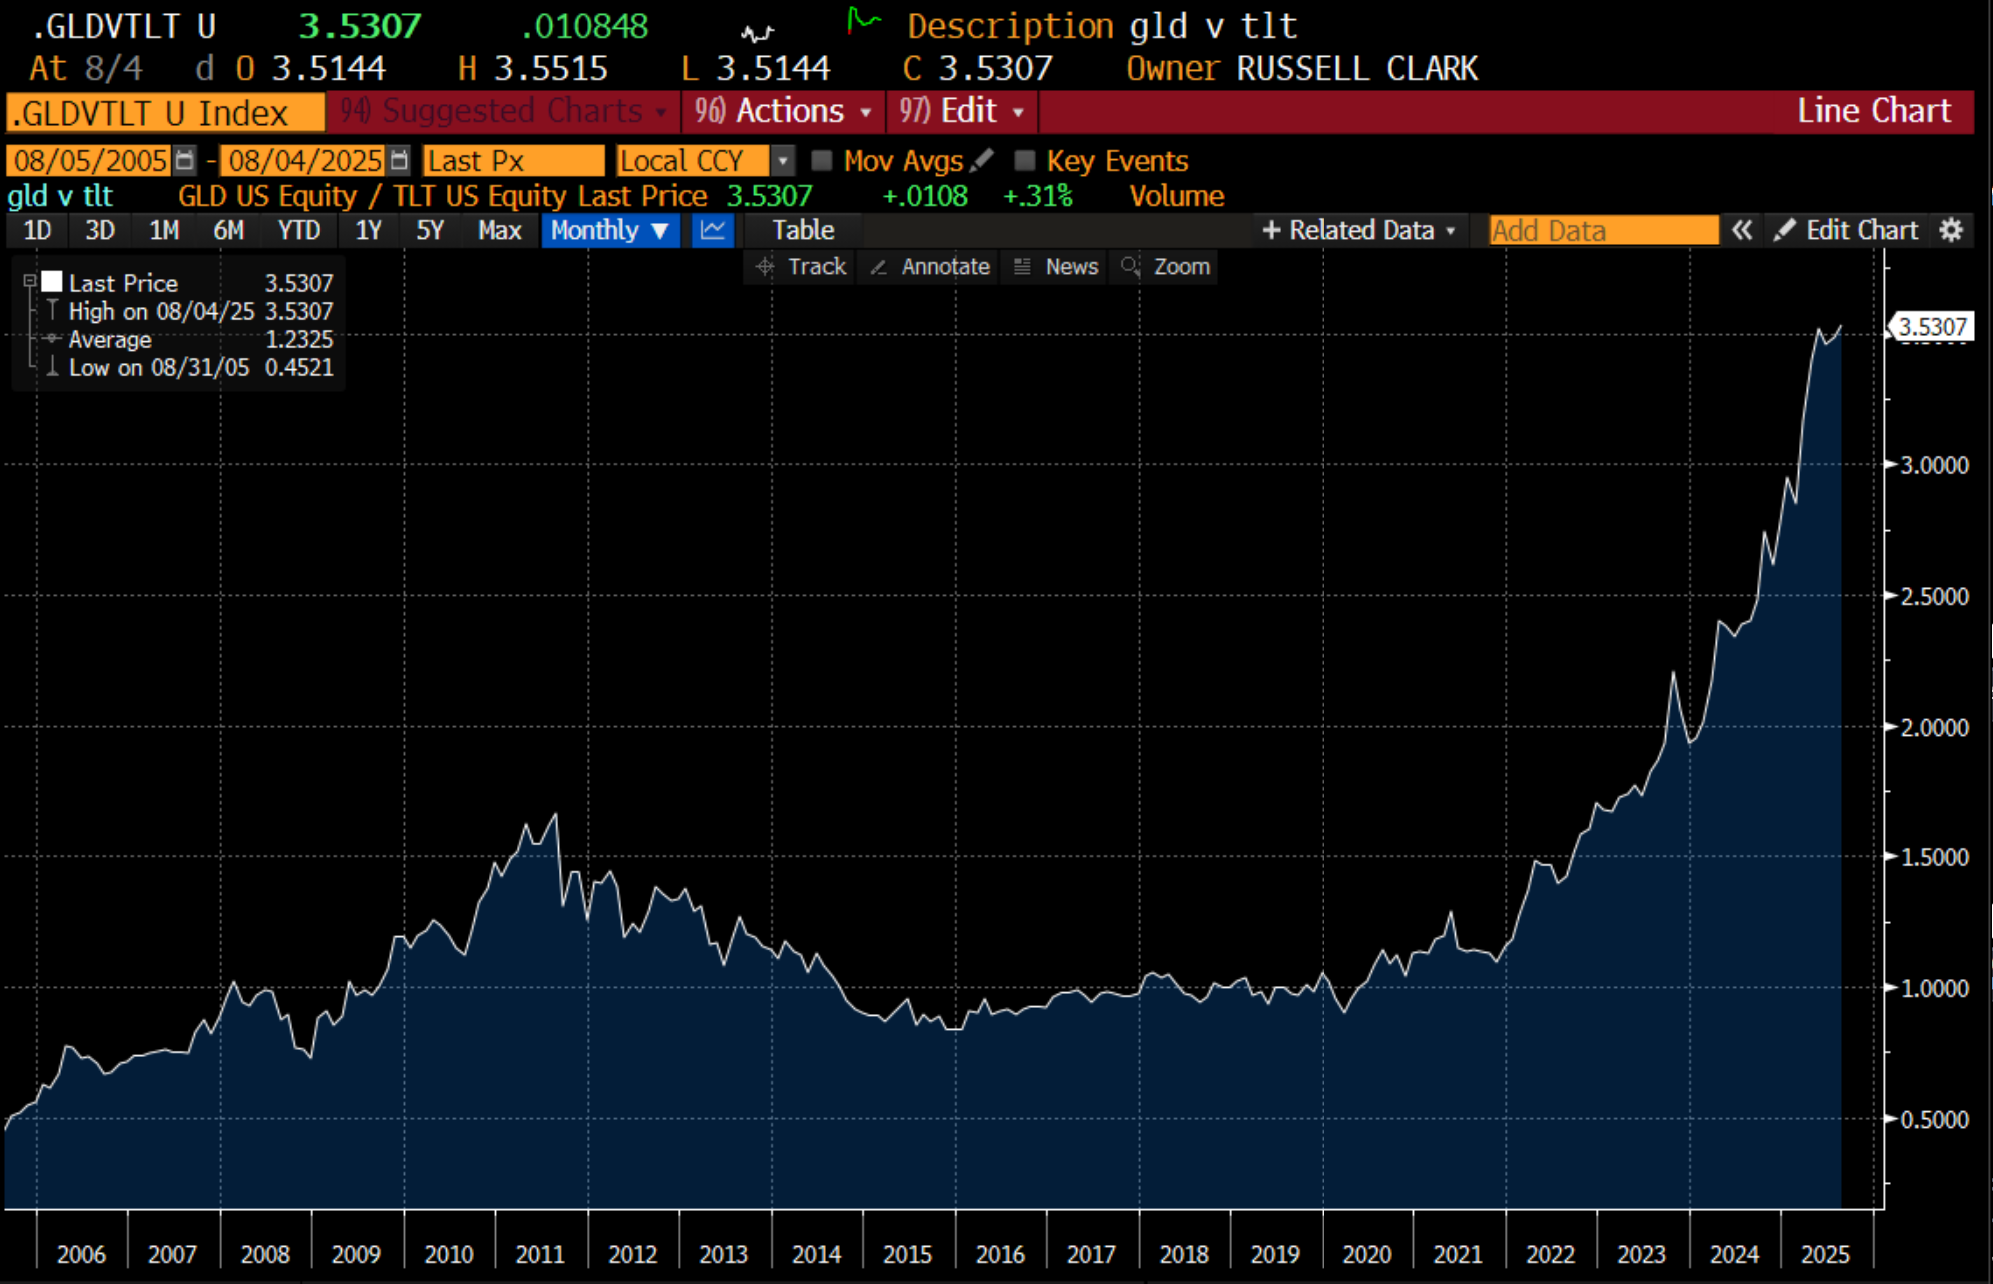Activate the Zoom magnifier tool

[x=1166, y=267]
